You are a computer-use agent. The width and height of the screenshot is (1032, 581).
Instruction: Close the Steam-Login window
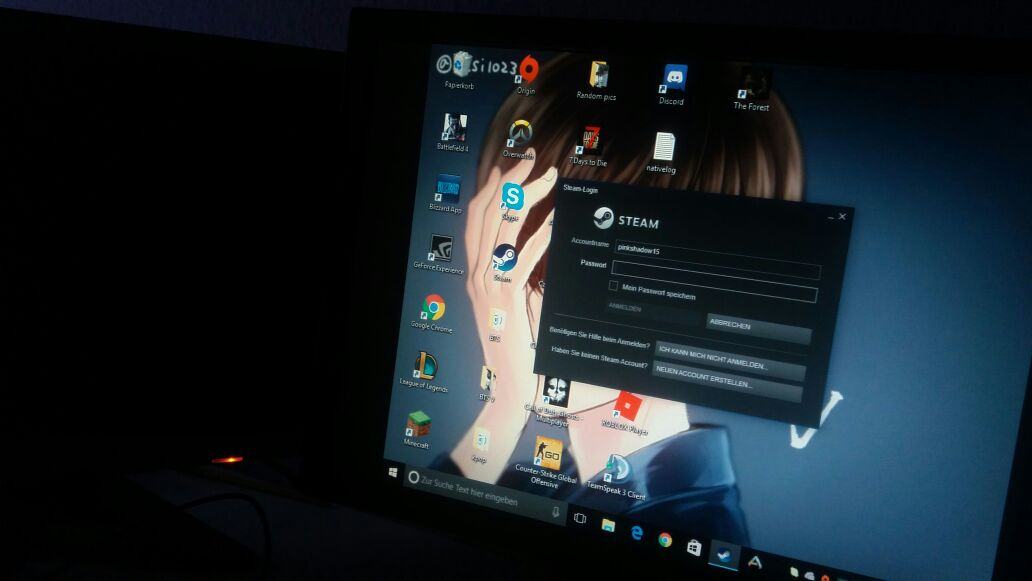[842, 216]
